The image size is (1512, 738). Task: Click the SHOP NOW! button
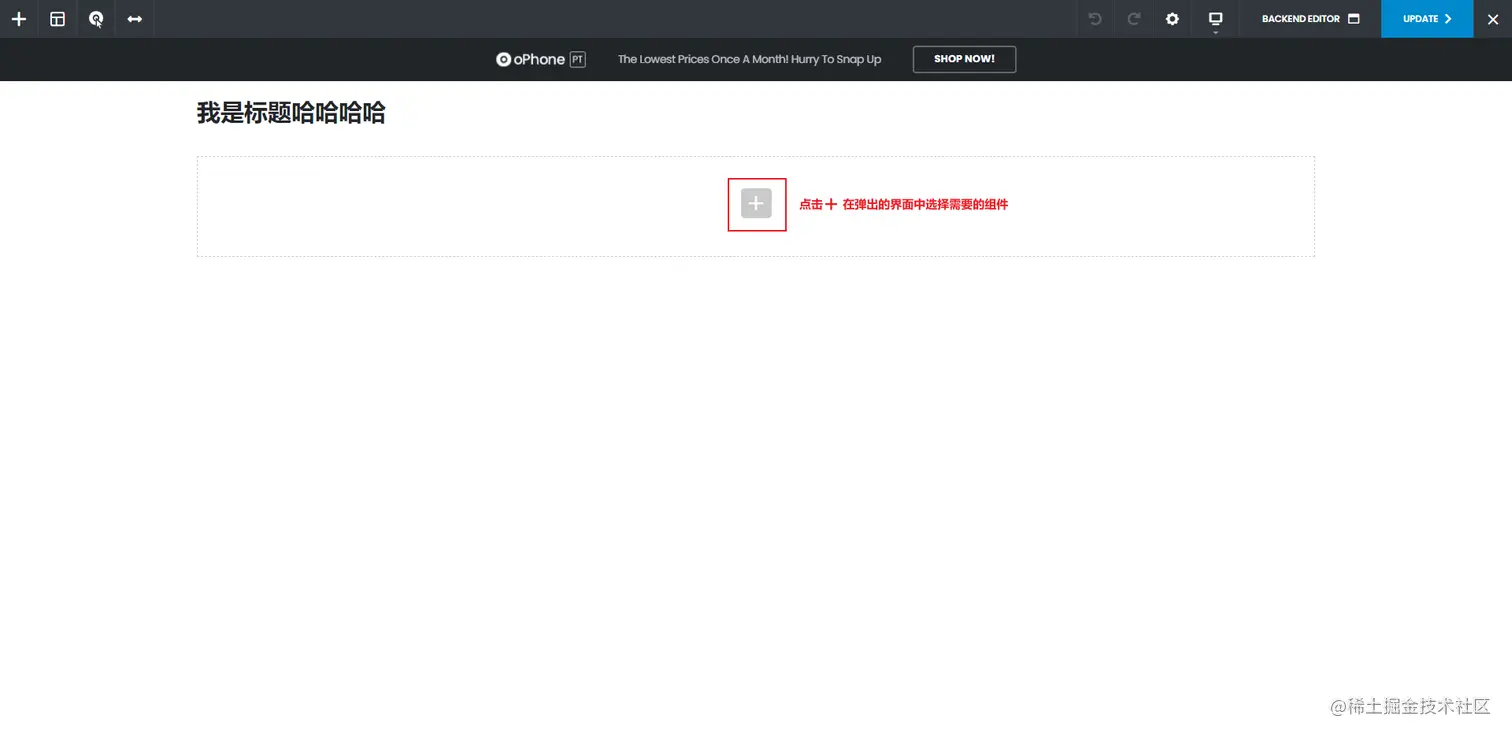point(964,59)
